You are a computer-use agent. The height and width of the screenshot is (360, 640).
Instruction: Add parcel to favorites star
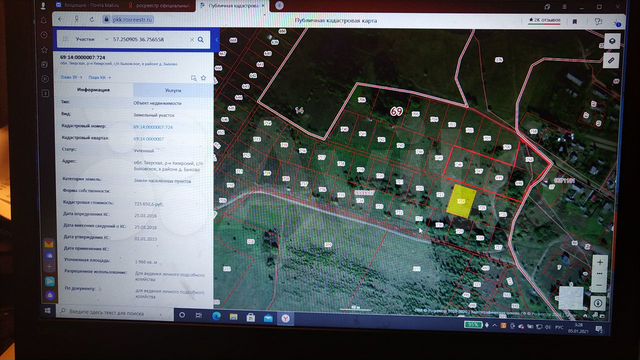tap(203, 78)
